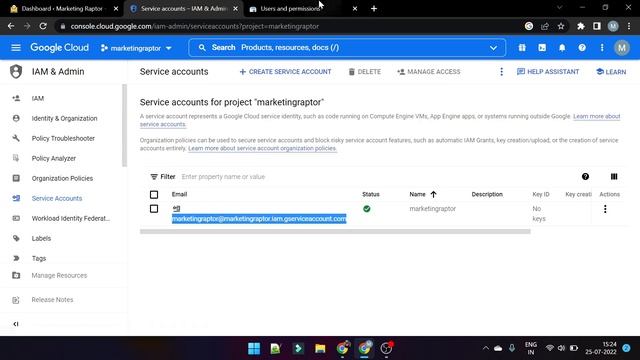Image resolution: width=640 pixels, height=360 pixels.
Task: Reload the page
Action: [x=43, y=26]
